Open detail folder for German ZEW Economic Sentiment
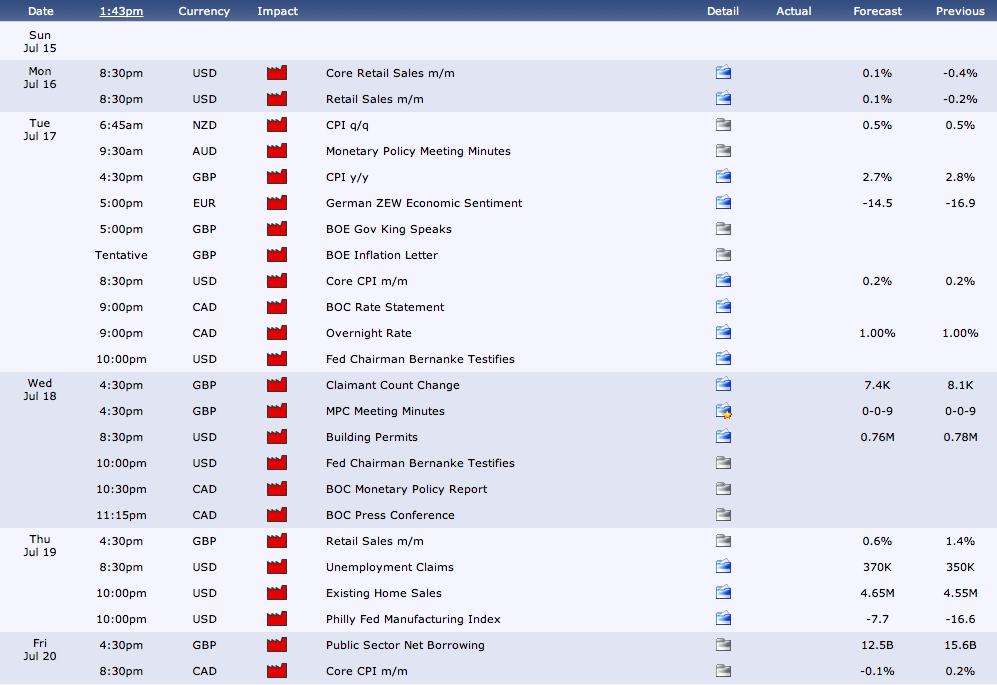Screen dimensions: 997x685 pyautogui.click(x=723, y=203)
